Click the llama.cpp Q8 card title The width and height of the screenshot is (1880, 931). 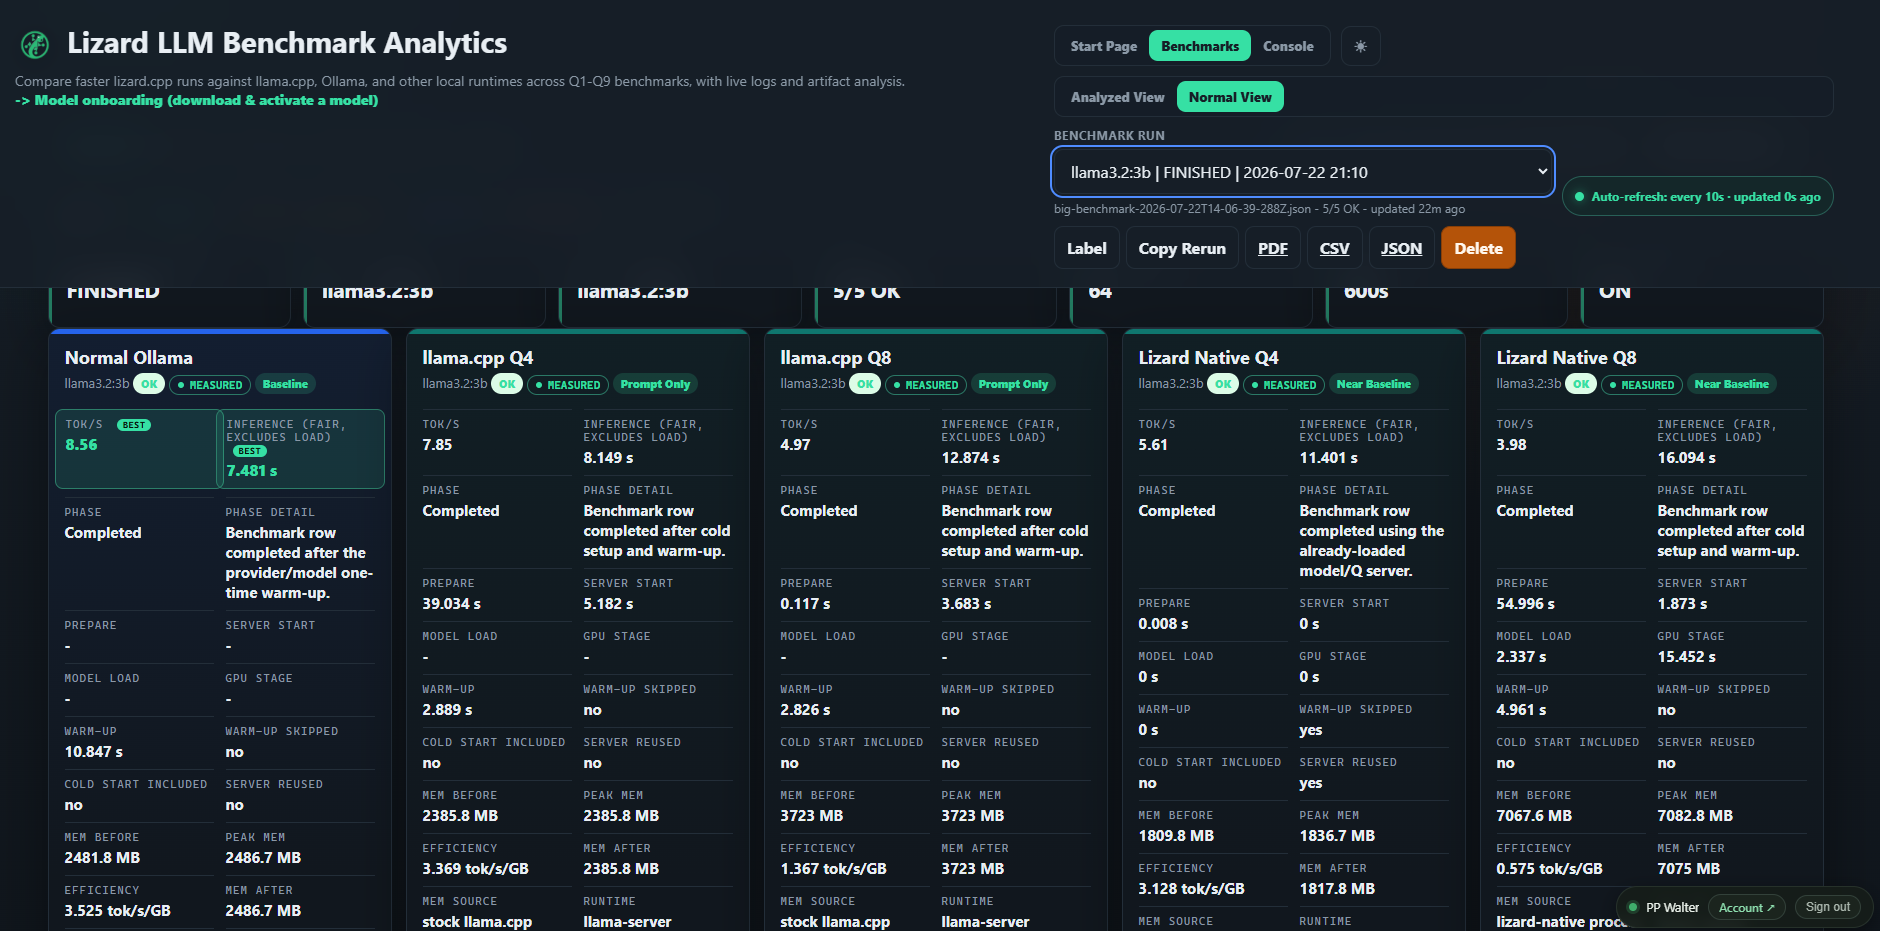coord(836,358)
